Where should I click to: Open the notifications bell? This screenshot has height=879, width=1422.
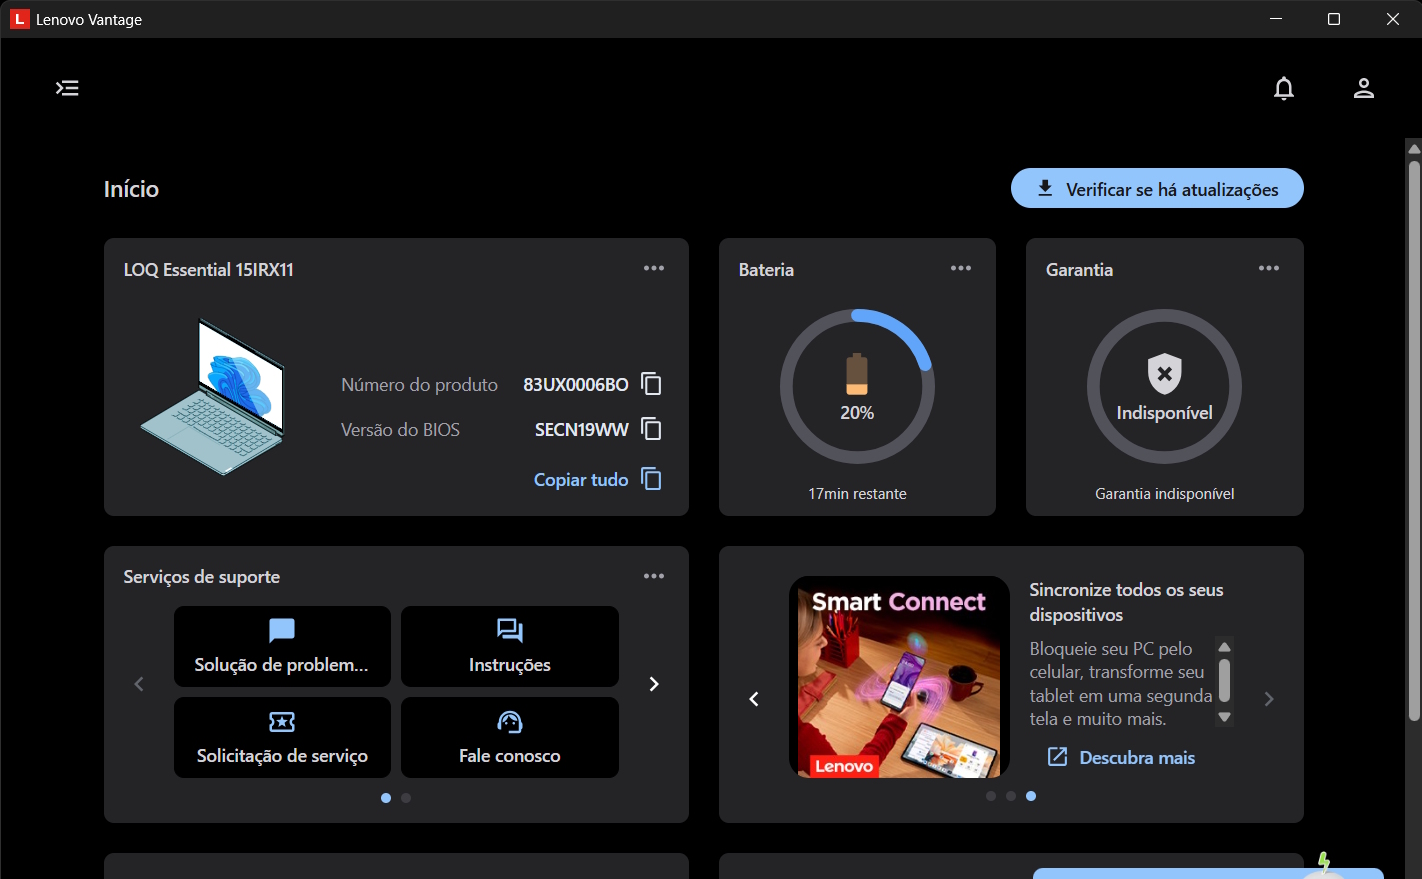[1284, 88]
